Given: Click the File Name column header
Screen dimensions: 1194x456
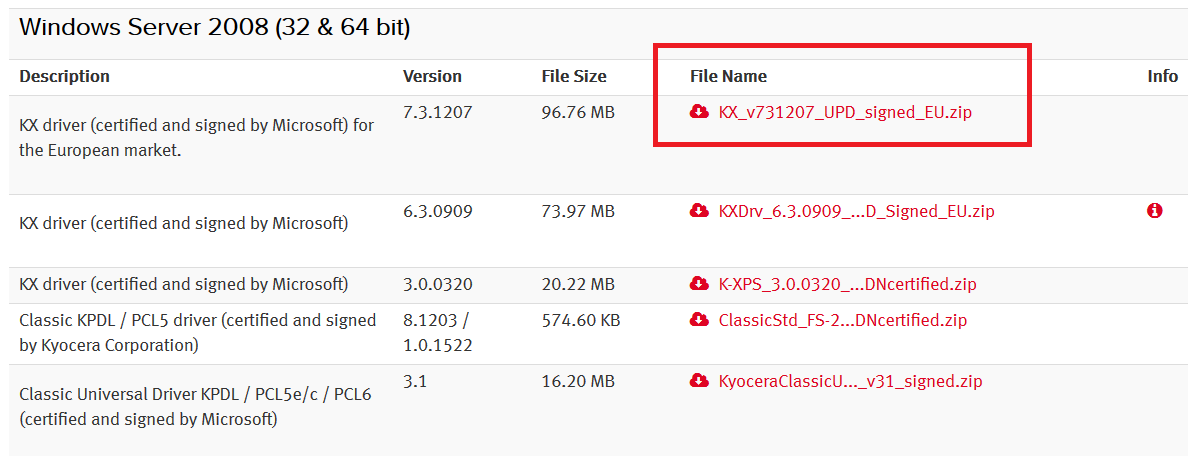Looking at the screenshot, I should click(x=729, y=76).
